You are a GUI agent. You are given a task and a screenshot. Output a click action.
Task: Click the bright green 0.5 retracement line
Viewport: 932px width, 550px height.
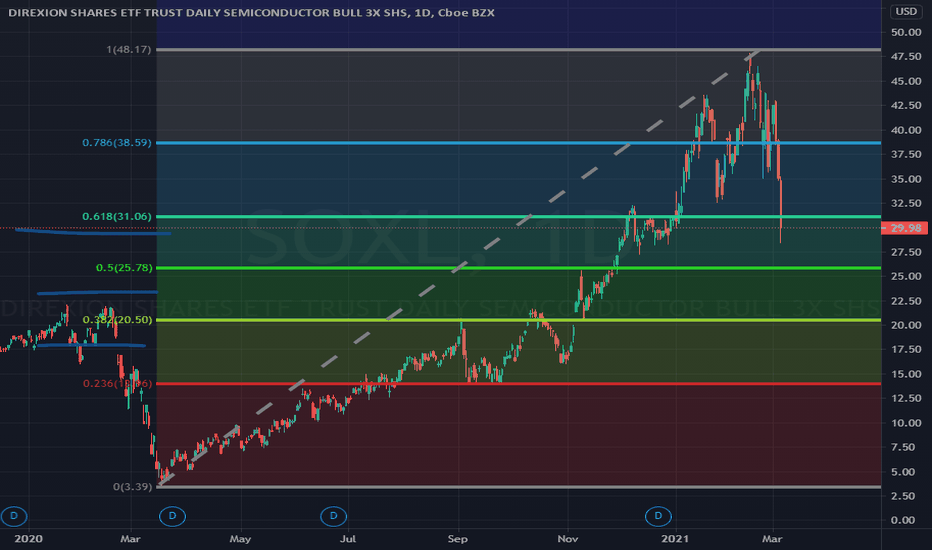tap(518, 268)
